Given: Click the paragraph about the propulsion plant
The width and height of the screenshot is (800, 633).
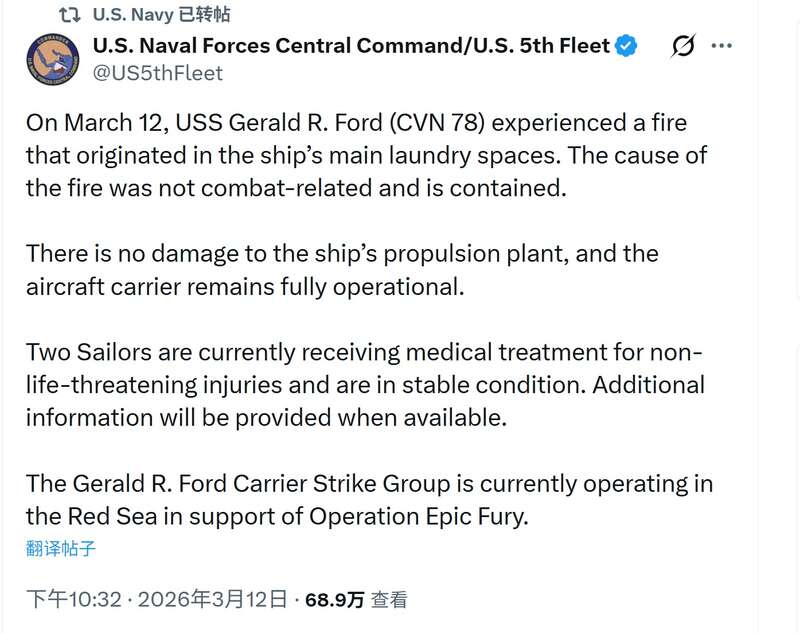Looking at the screenshot, I should [x=340, y=270].
